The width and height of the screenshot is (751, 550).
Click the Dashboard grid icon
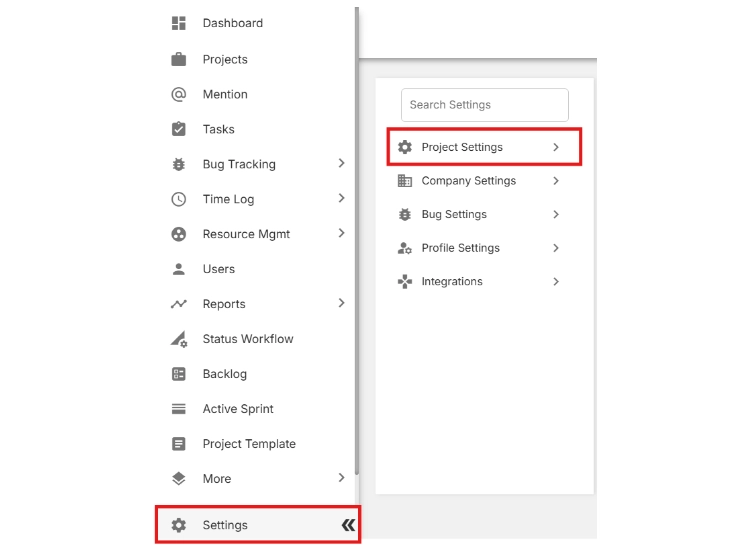point(179,23)
